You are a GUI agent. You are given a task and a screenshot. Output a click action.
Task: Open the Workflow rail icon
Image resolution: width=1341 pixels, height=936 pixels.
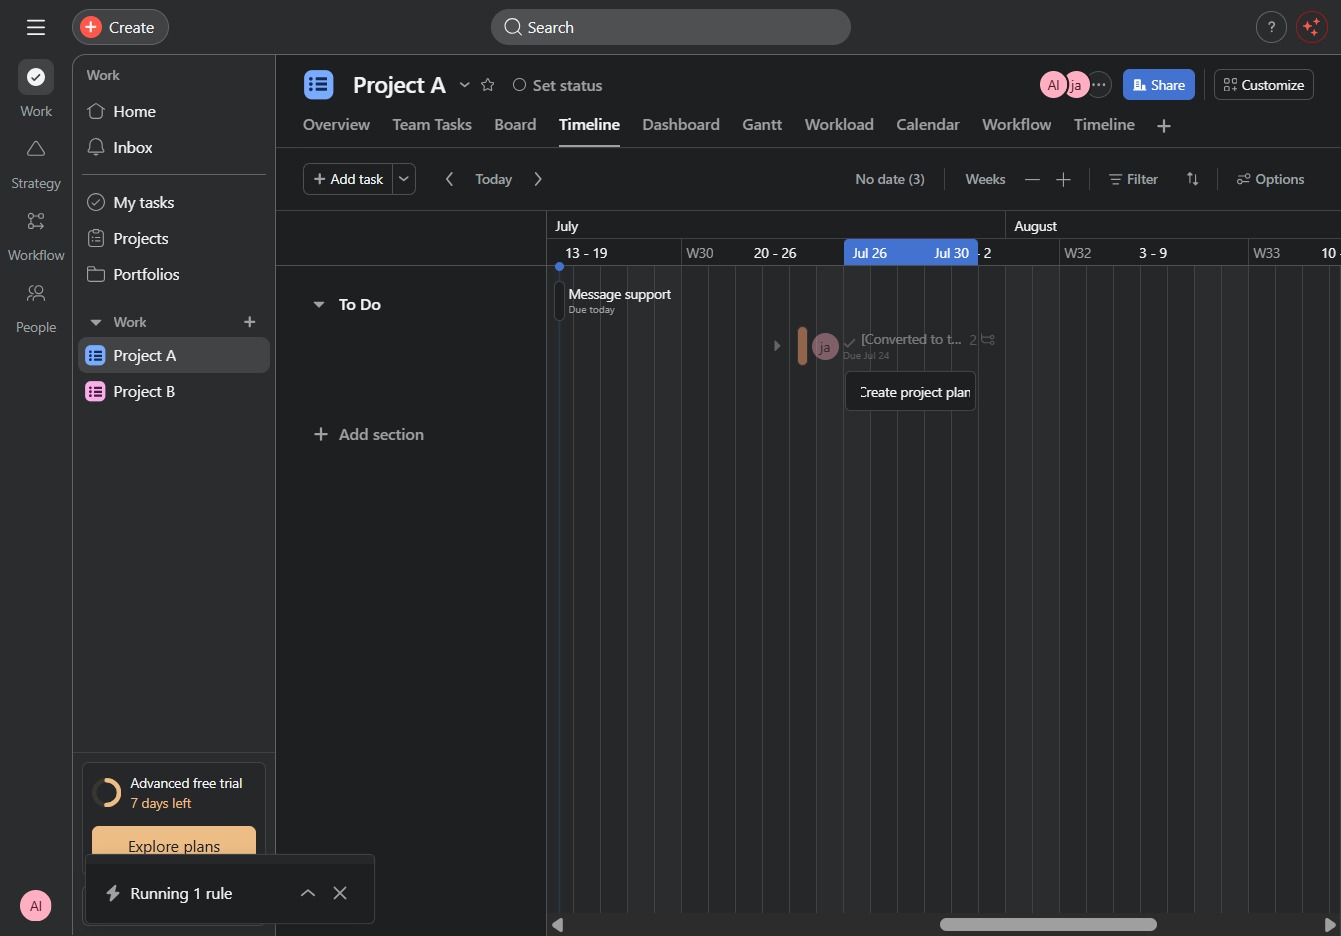pyautogui.click(x=36, y=221)
